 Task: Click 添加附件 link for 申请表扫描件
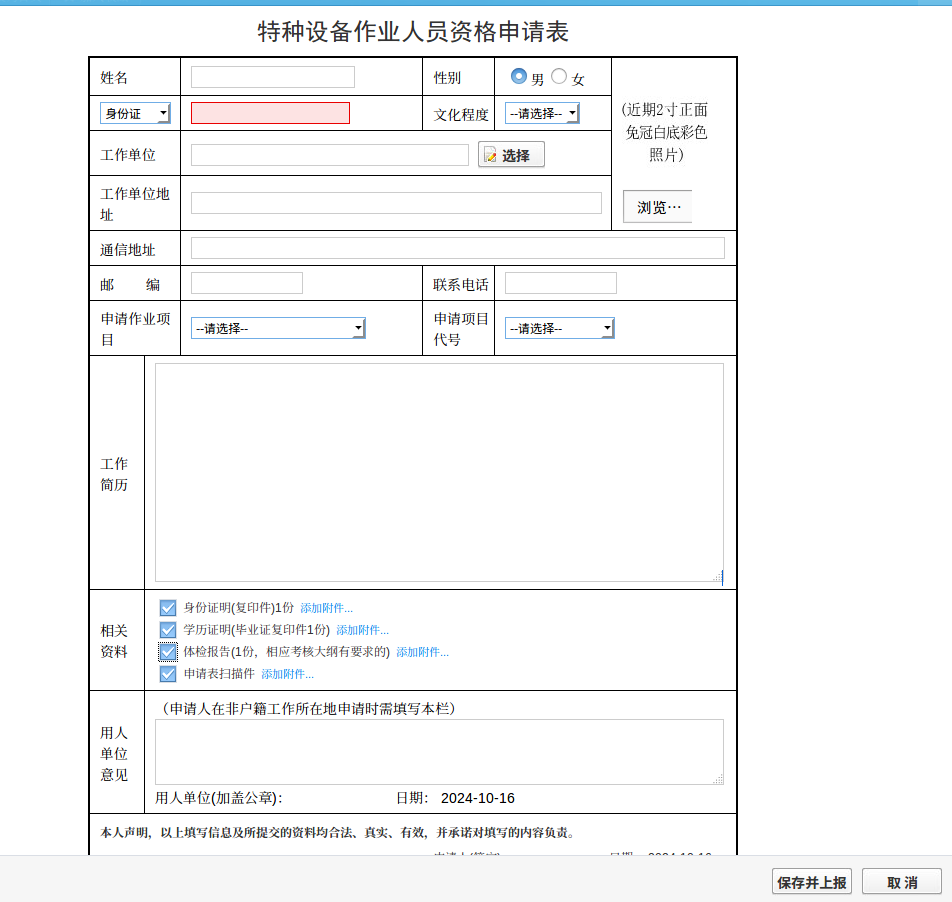pyautogui.click(x=287, y=674)
